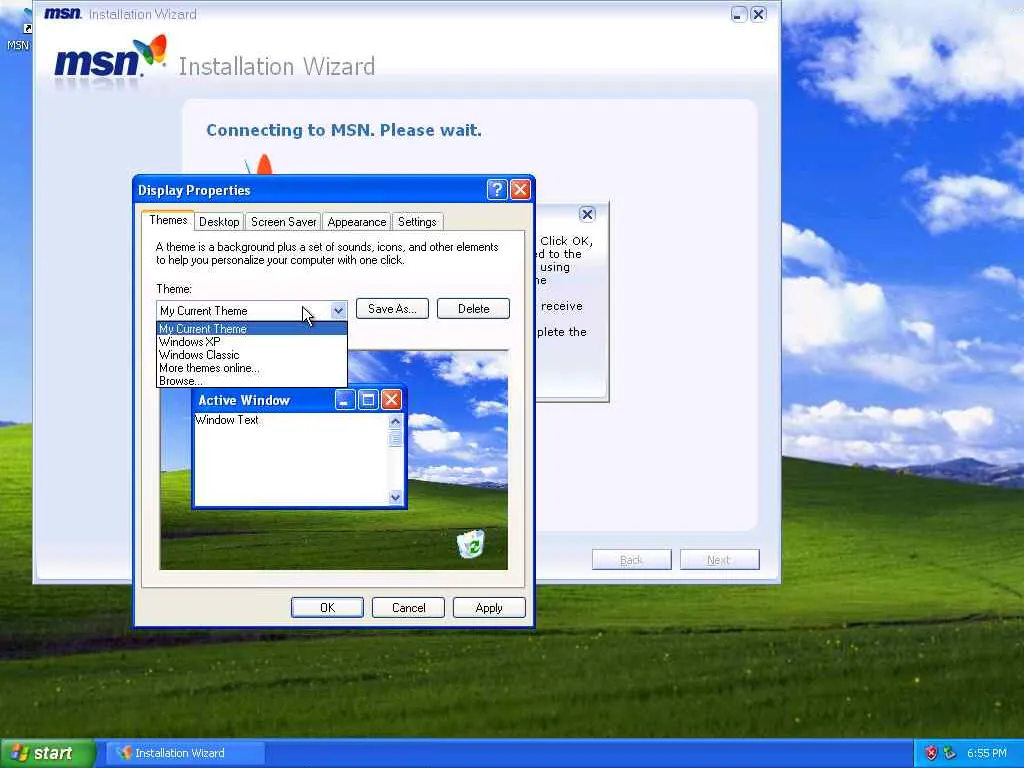
Task: Open the Screen Saver tab
Action: [283, 222]
